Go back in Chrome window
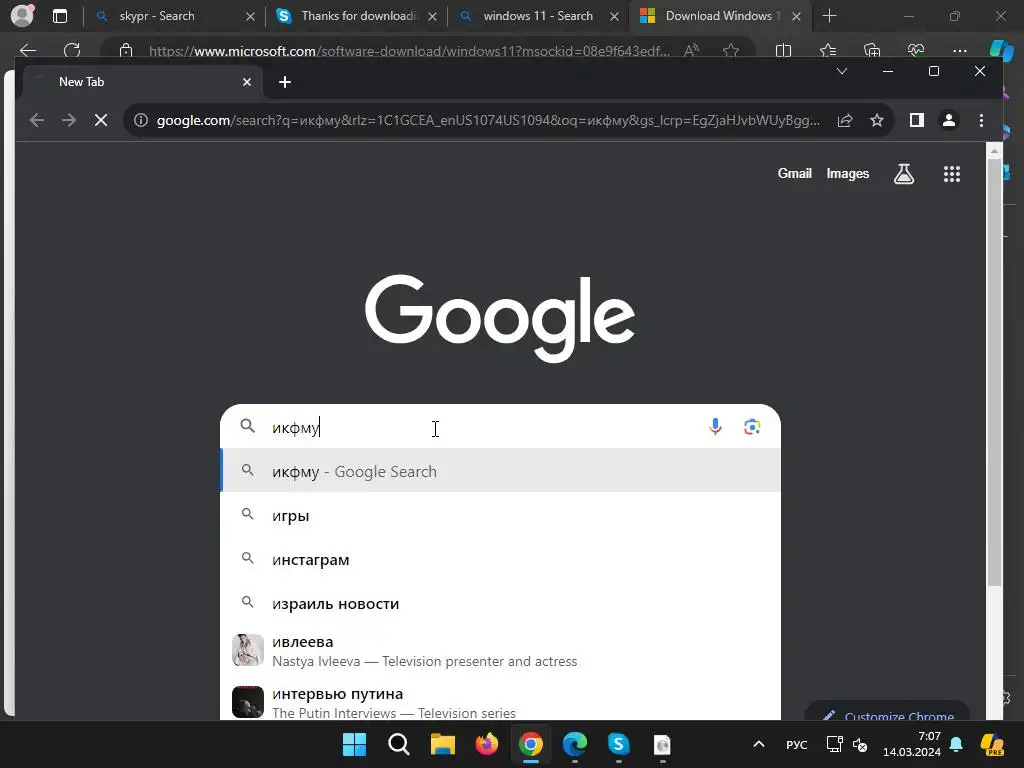This screenshot has height=768, width=1024. (37, 120)
